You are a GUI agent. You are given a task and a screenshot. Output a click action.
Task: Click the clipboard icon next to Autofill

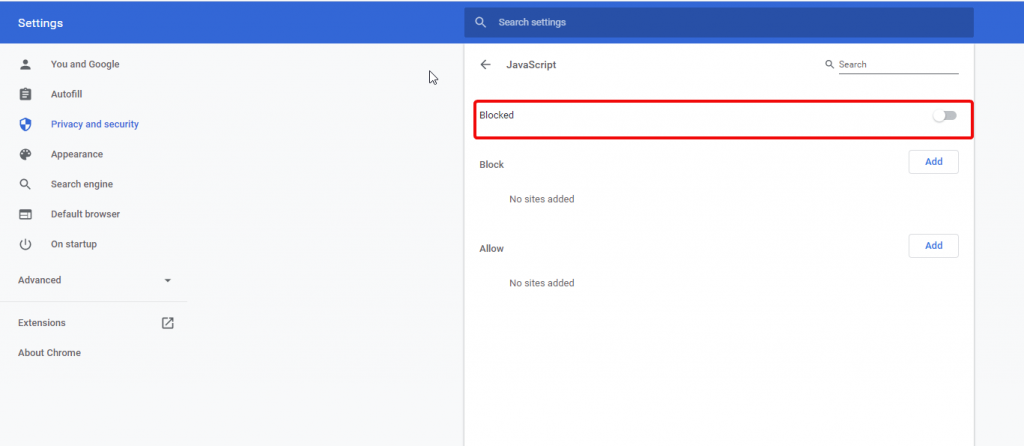pos(25,94)
